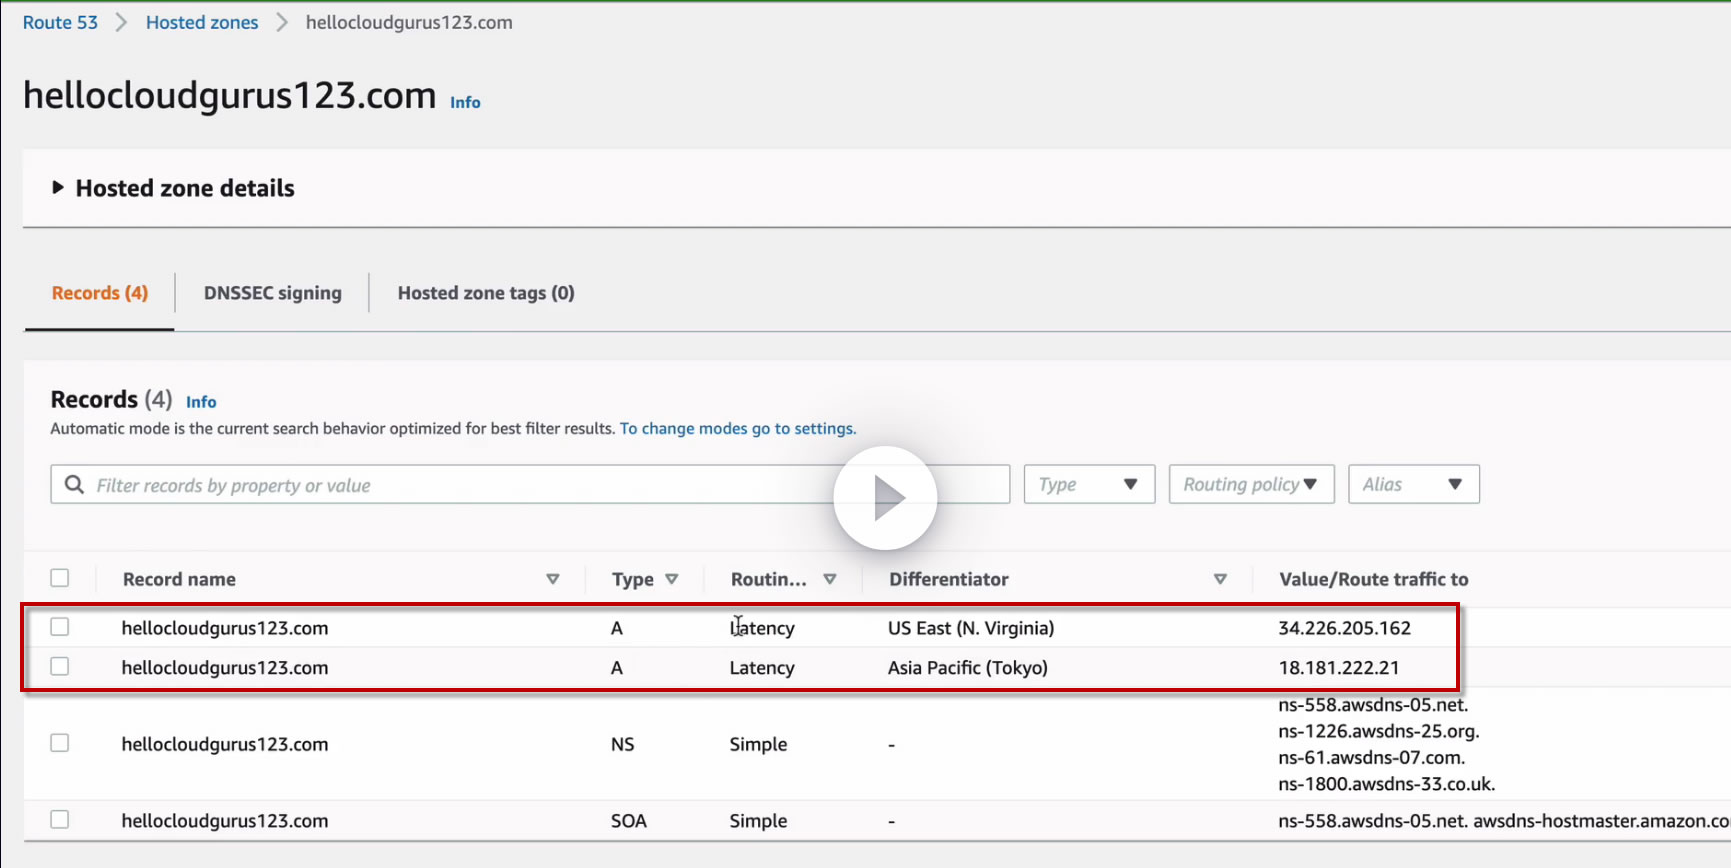Click the search magnifier icon in filter box
This screenshot has height=868, width=1731.
pyautogui.click(x=74, y=485)
